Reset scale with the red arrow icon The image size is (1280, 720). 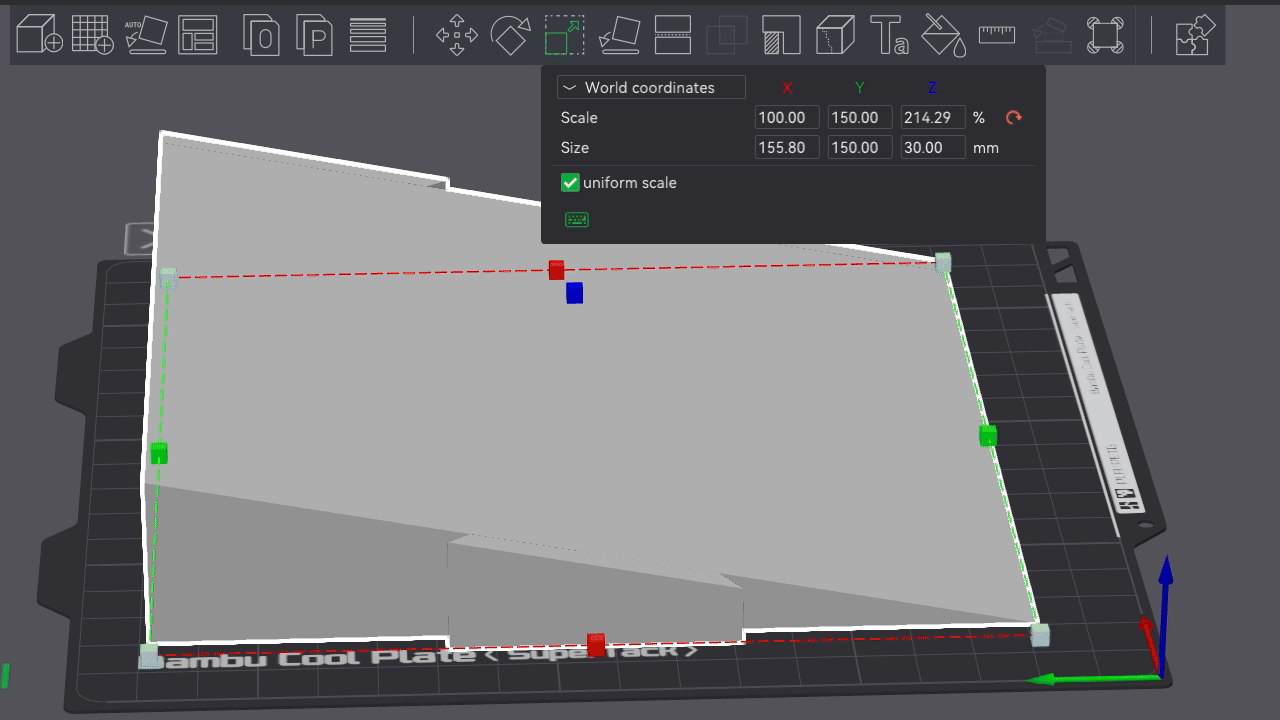pyautogui.click(x=1014, y=118)
